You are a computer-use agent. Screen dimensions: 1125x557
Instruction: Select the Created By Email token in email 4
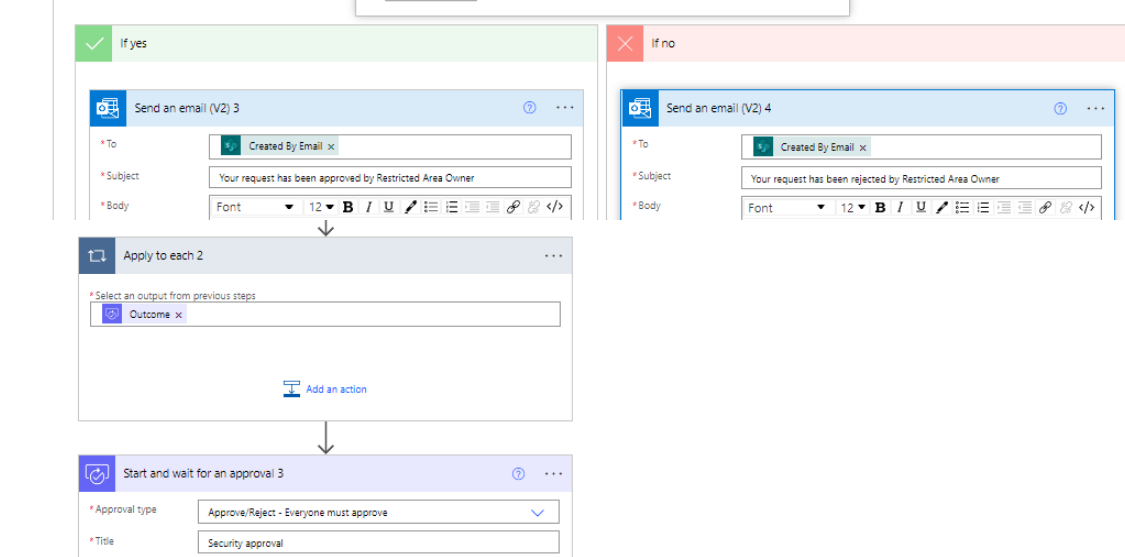point(811,147)
